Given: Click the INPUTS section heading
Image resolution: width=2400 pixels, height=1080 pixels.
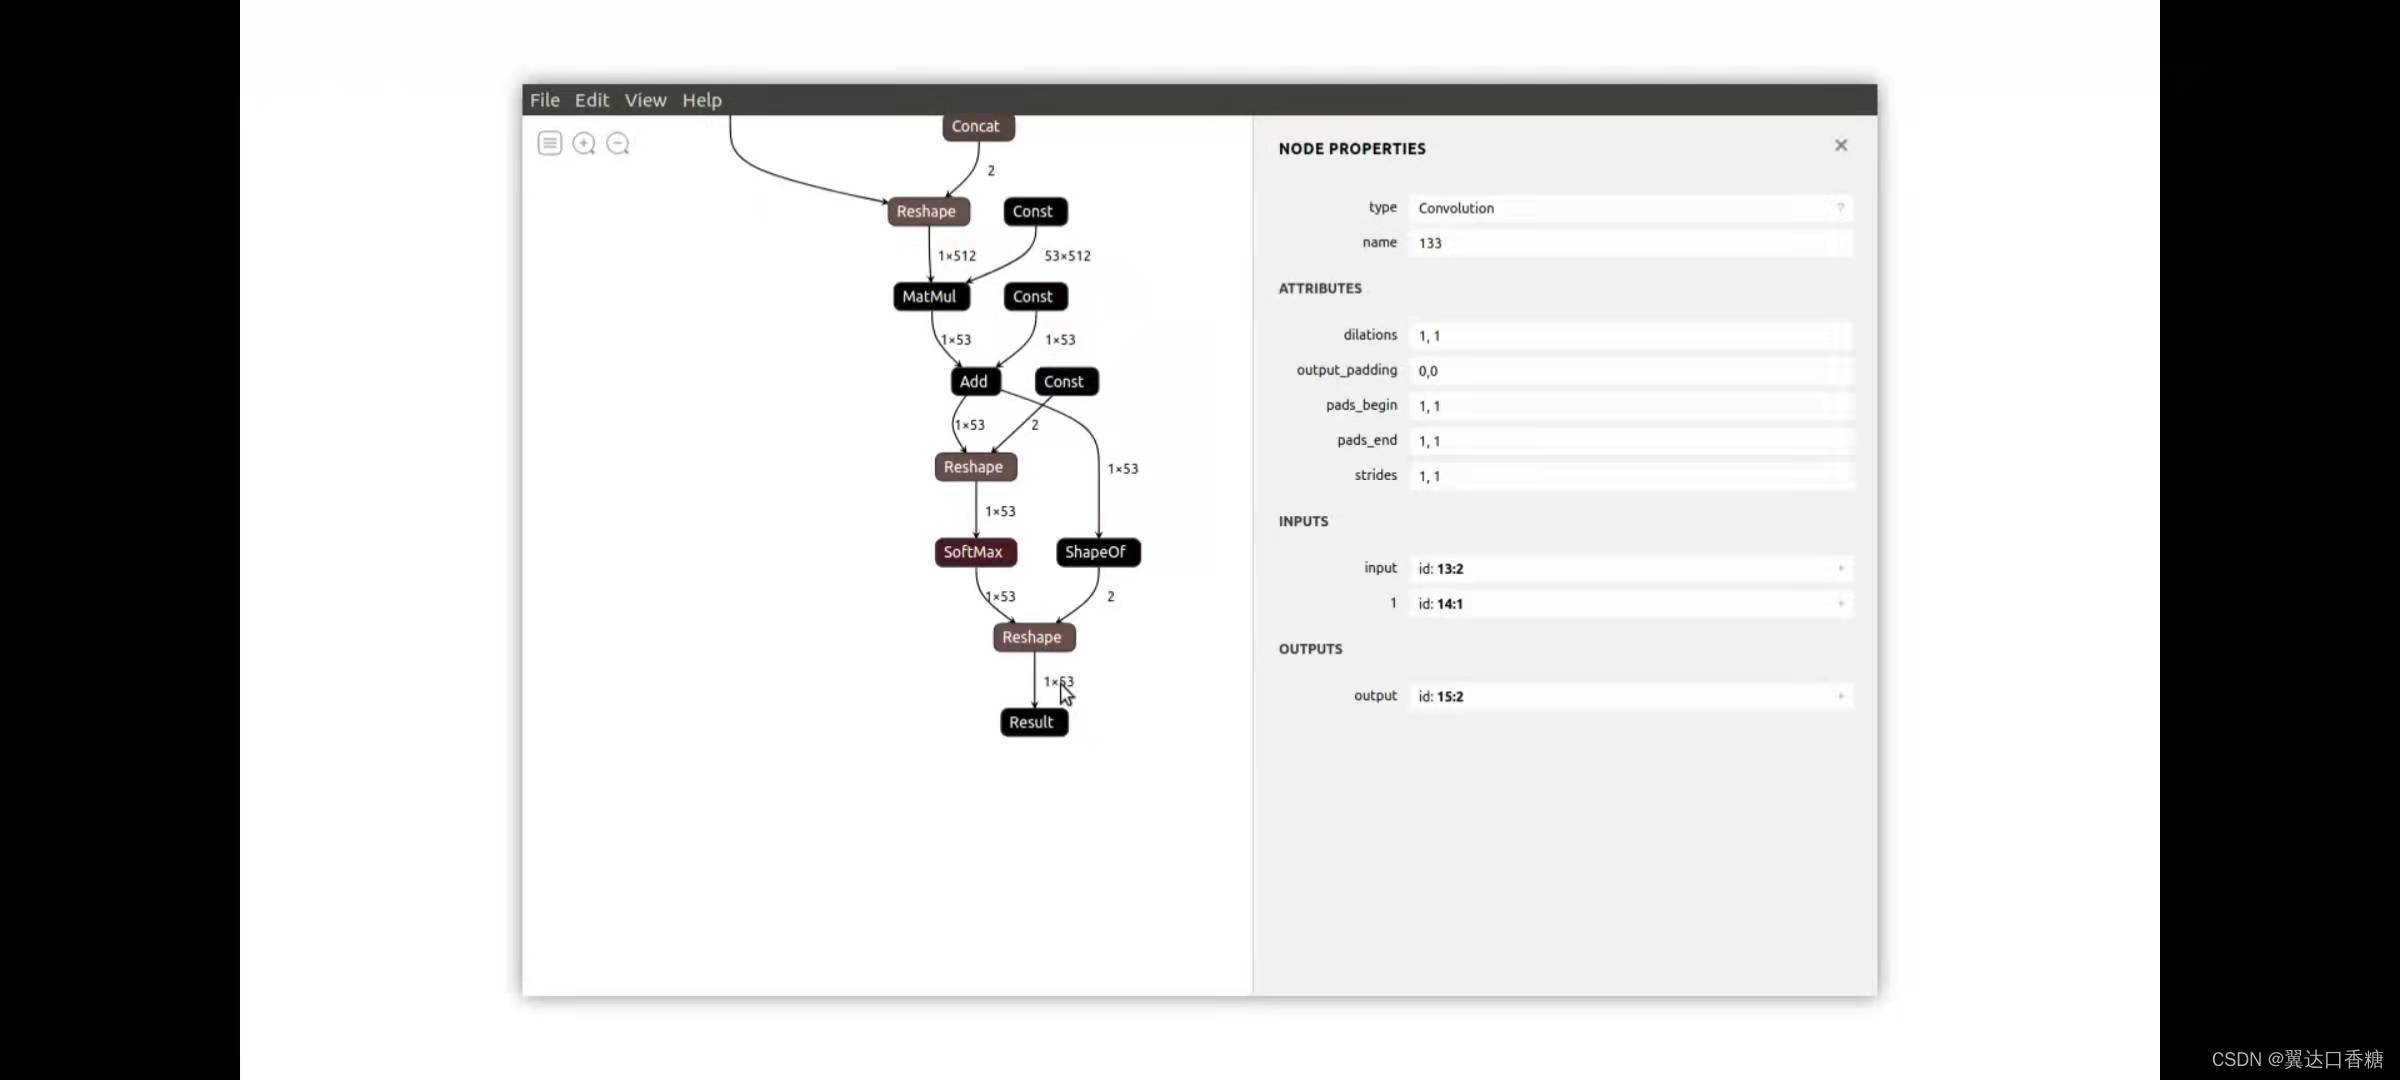Looking at the screenshot, I should click(1303, 521).
